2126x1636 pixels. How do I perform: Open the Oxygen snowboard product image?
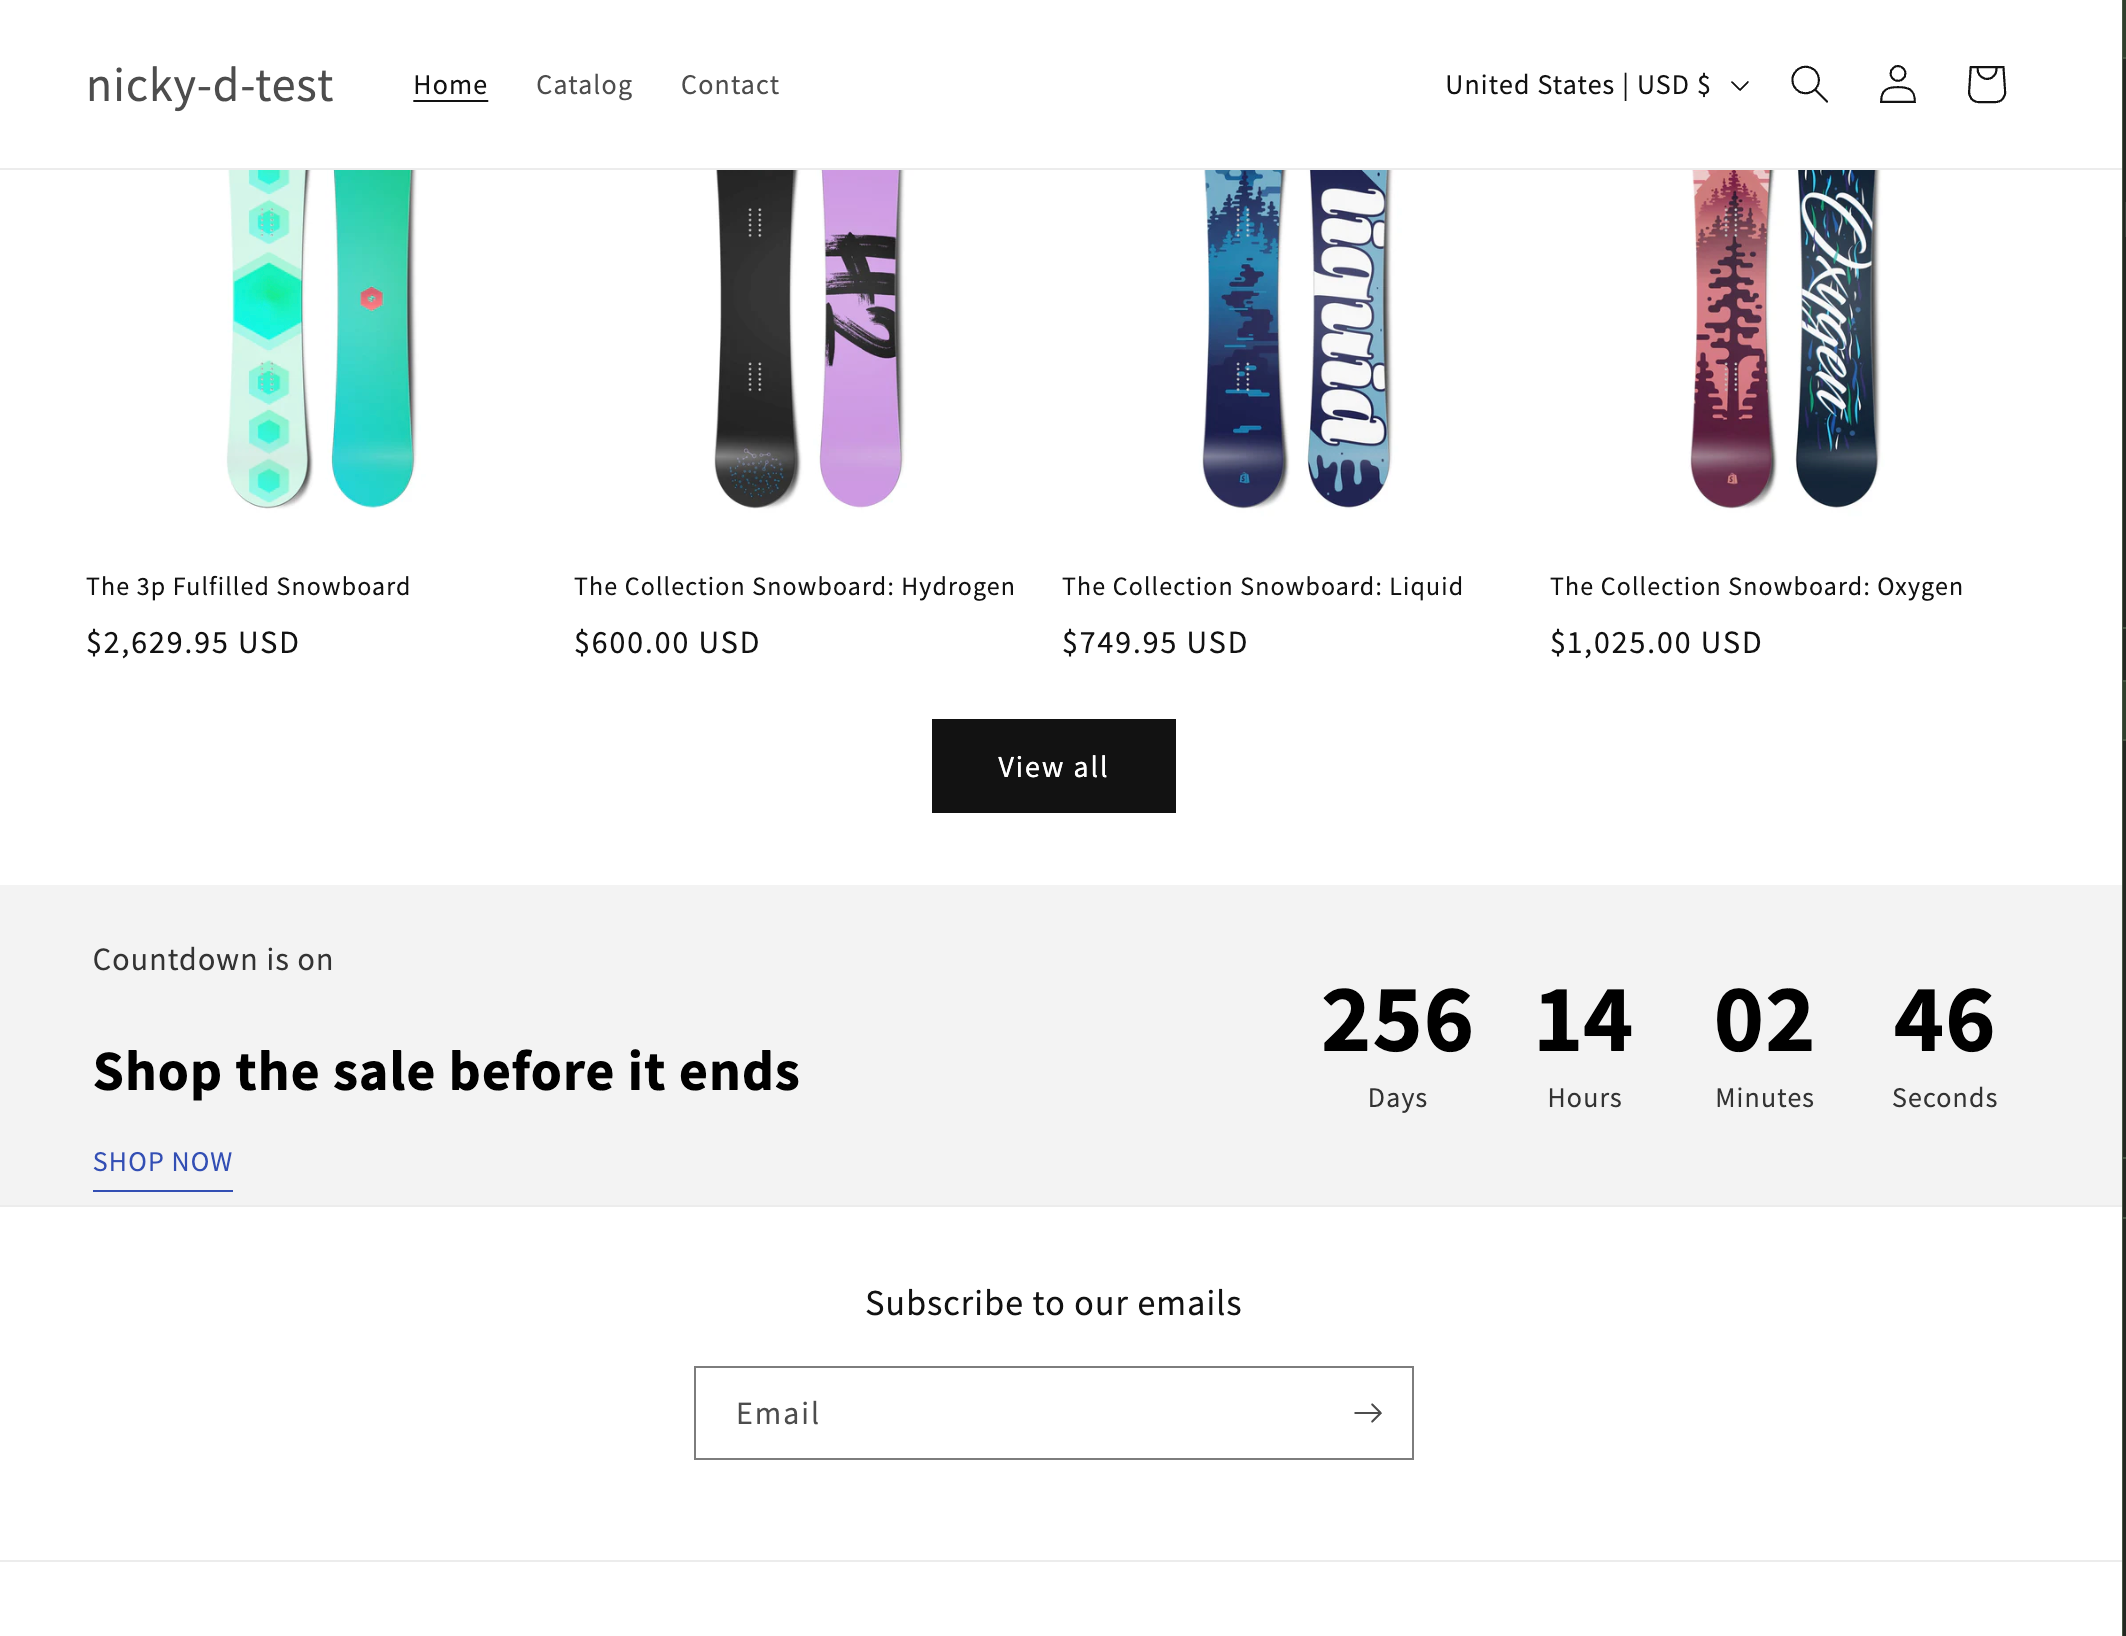pyautogui.click(x=1784, y=338)
